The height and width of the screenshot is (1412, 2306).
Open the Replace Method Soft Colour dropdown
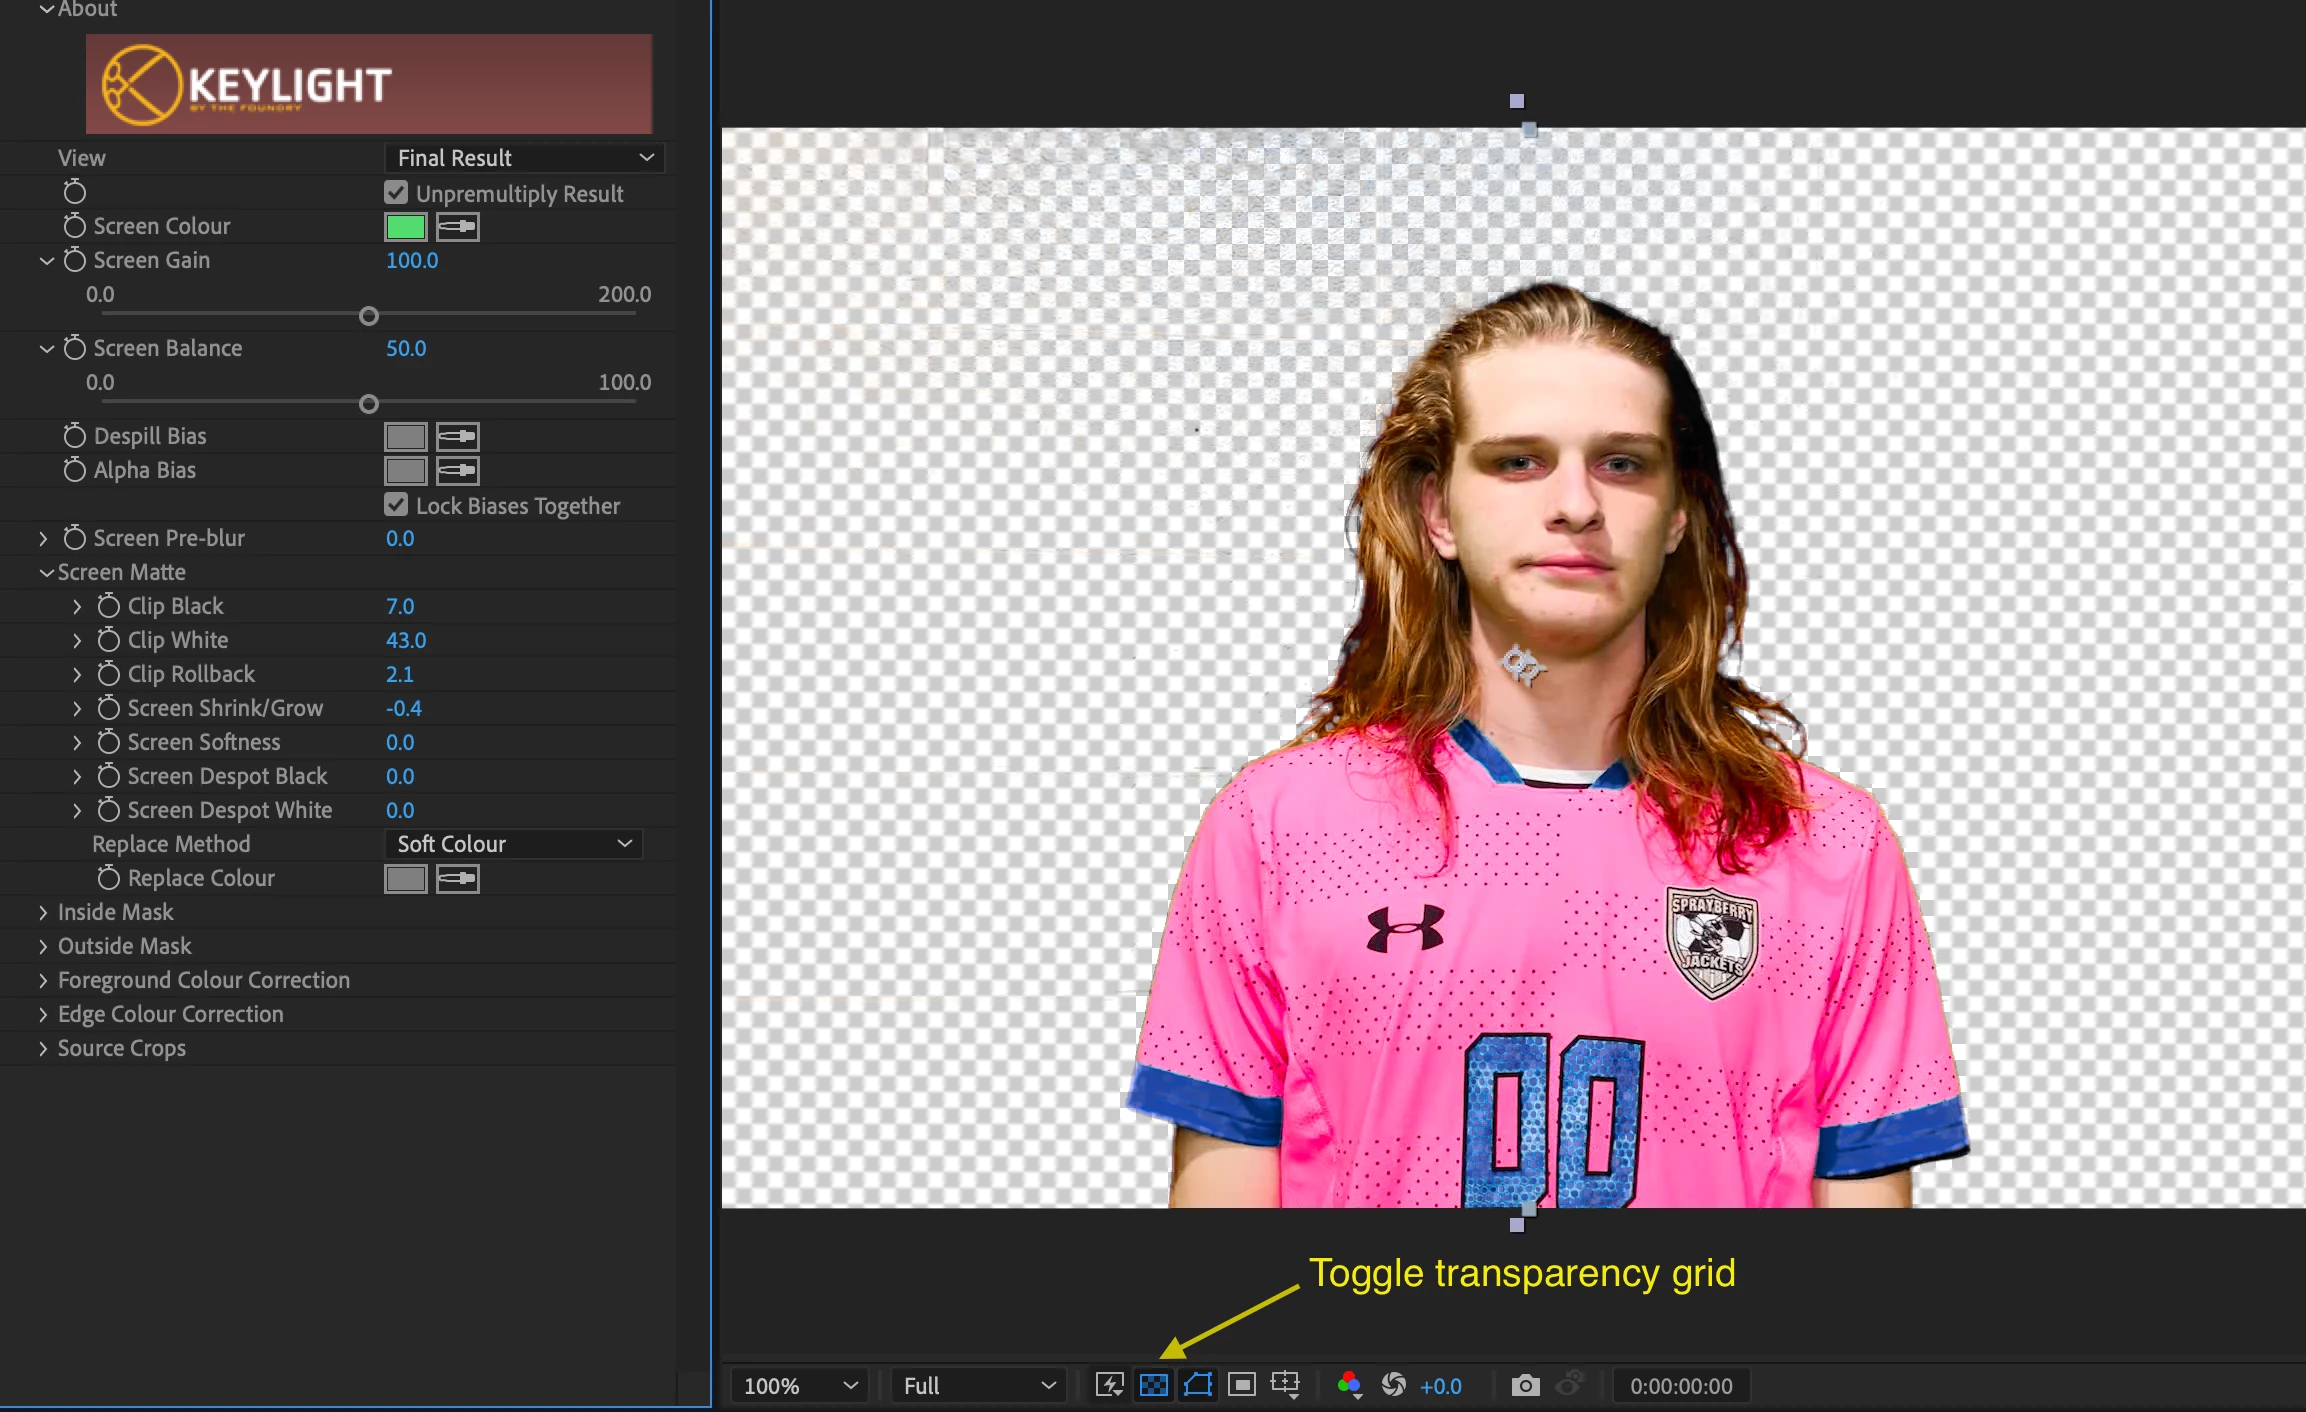[514, 844]
